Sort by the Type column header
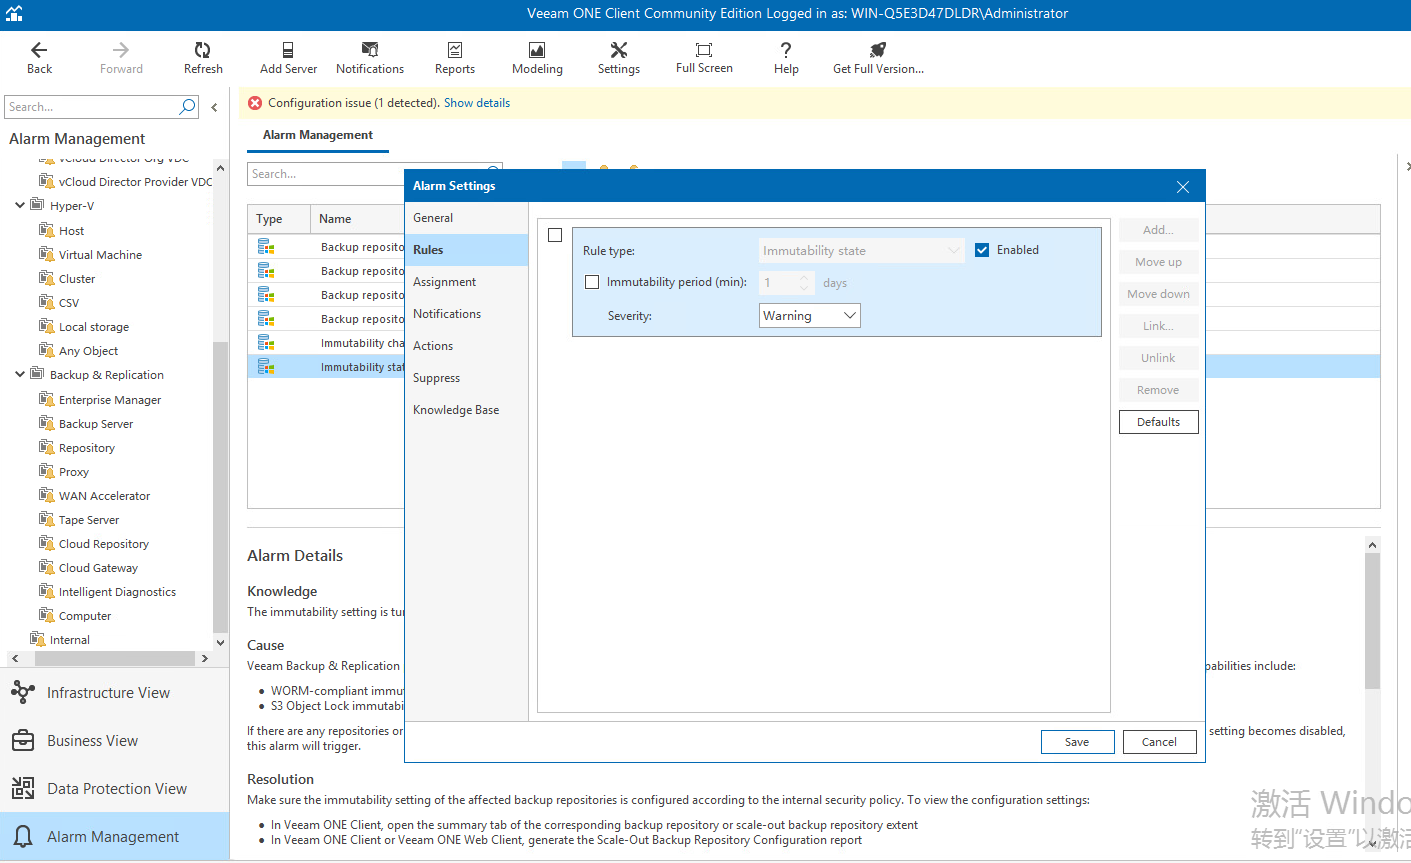Image resolution: width=1411 pixels, height=863 pixels. [x=269, y=219]
